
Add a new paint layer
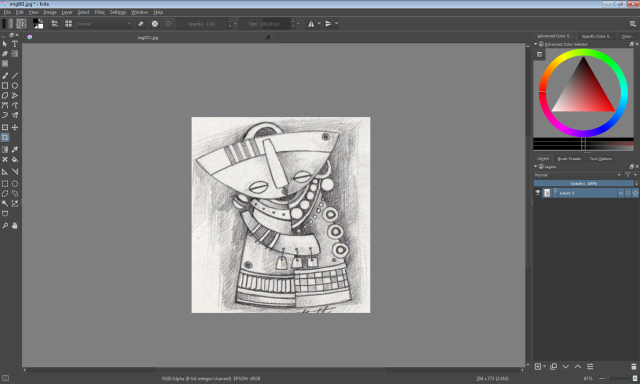coord(538,366)
